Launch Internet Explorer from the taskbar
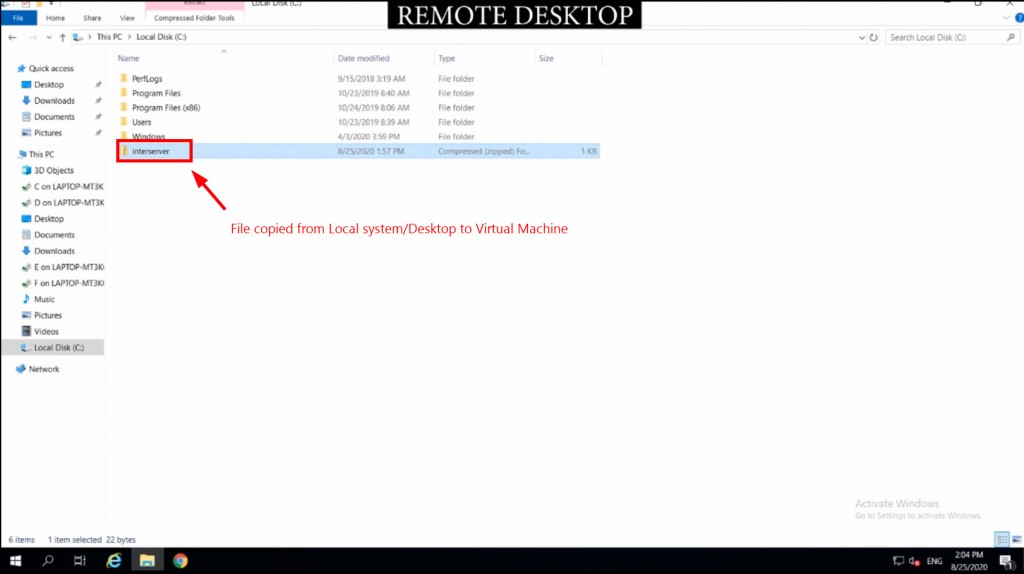 114,561
